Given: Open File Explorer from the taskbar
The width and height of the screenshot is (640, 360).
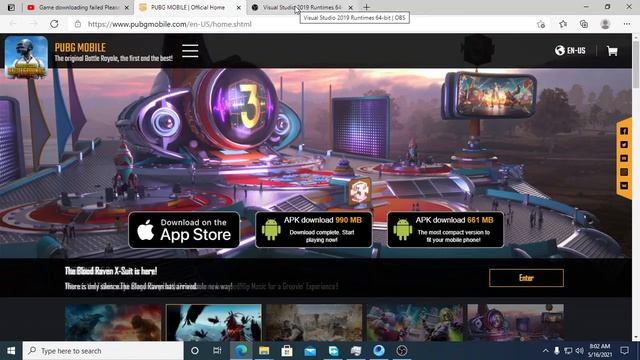Looking at the screenshot, I should [x=264, y=351].
